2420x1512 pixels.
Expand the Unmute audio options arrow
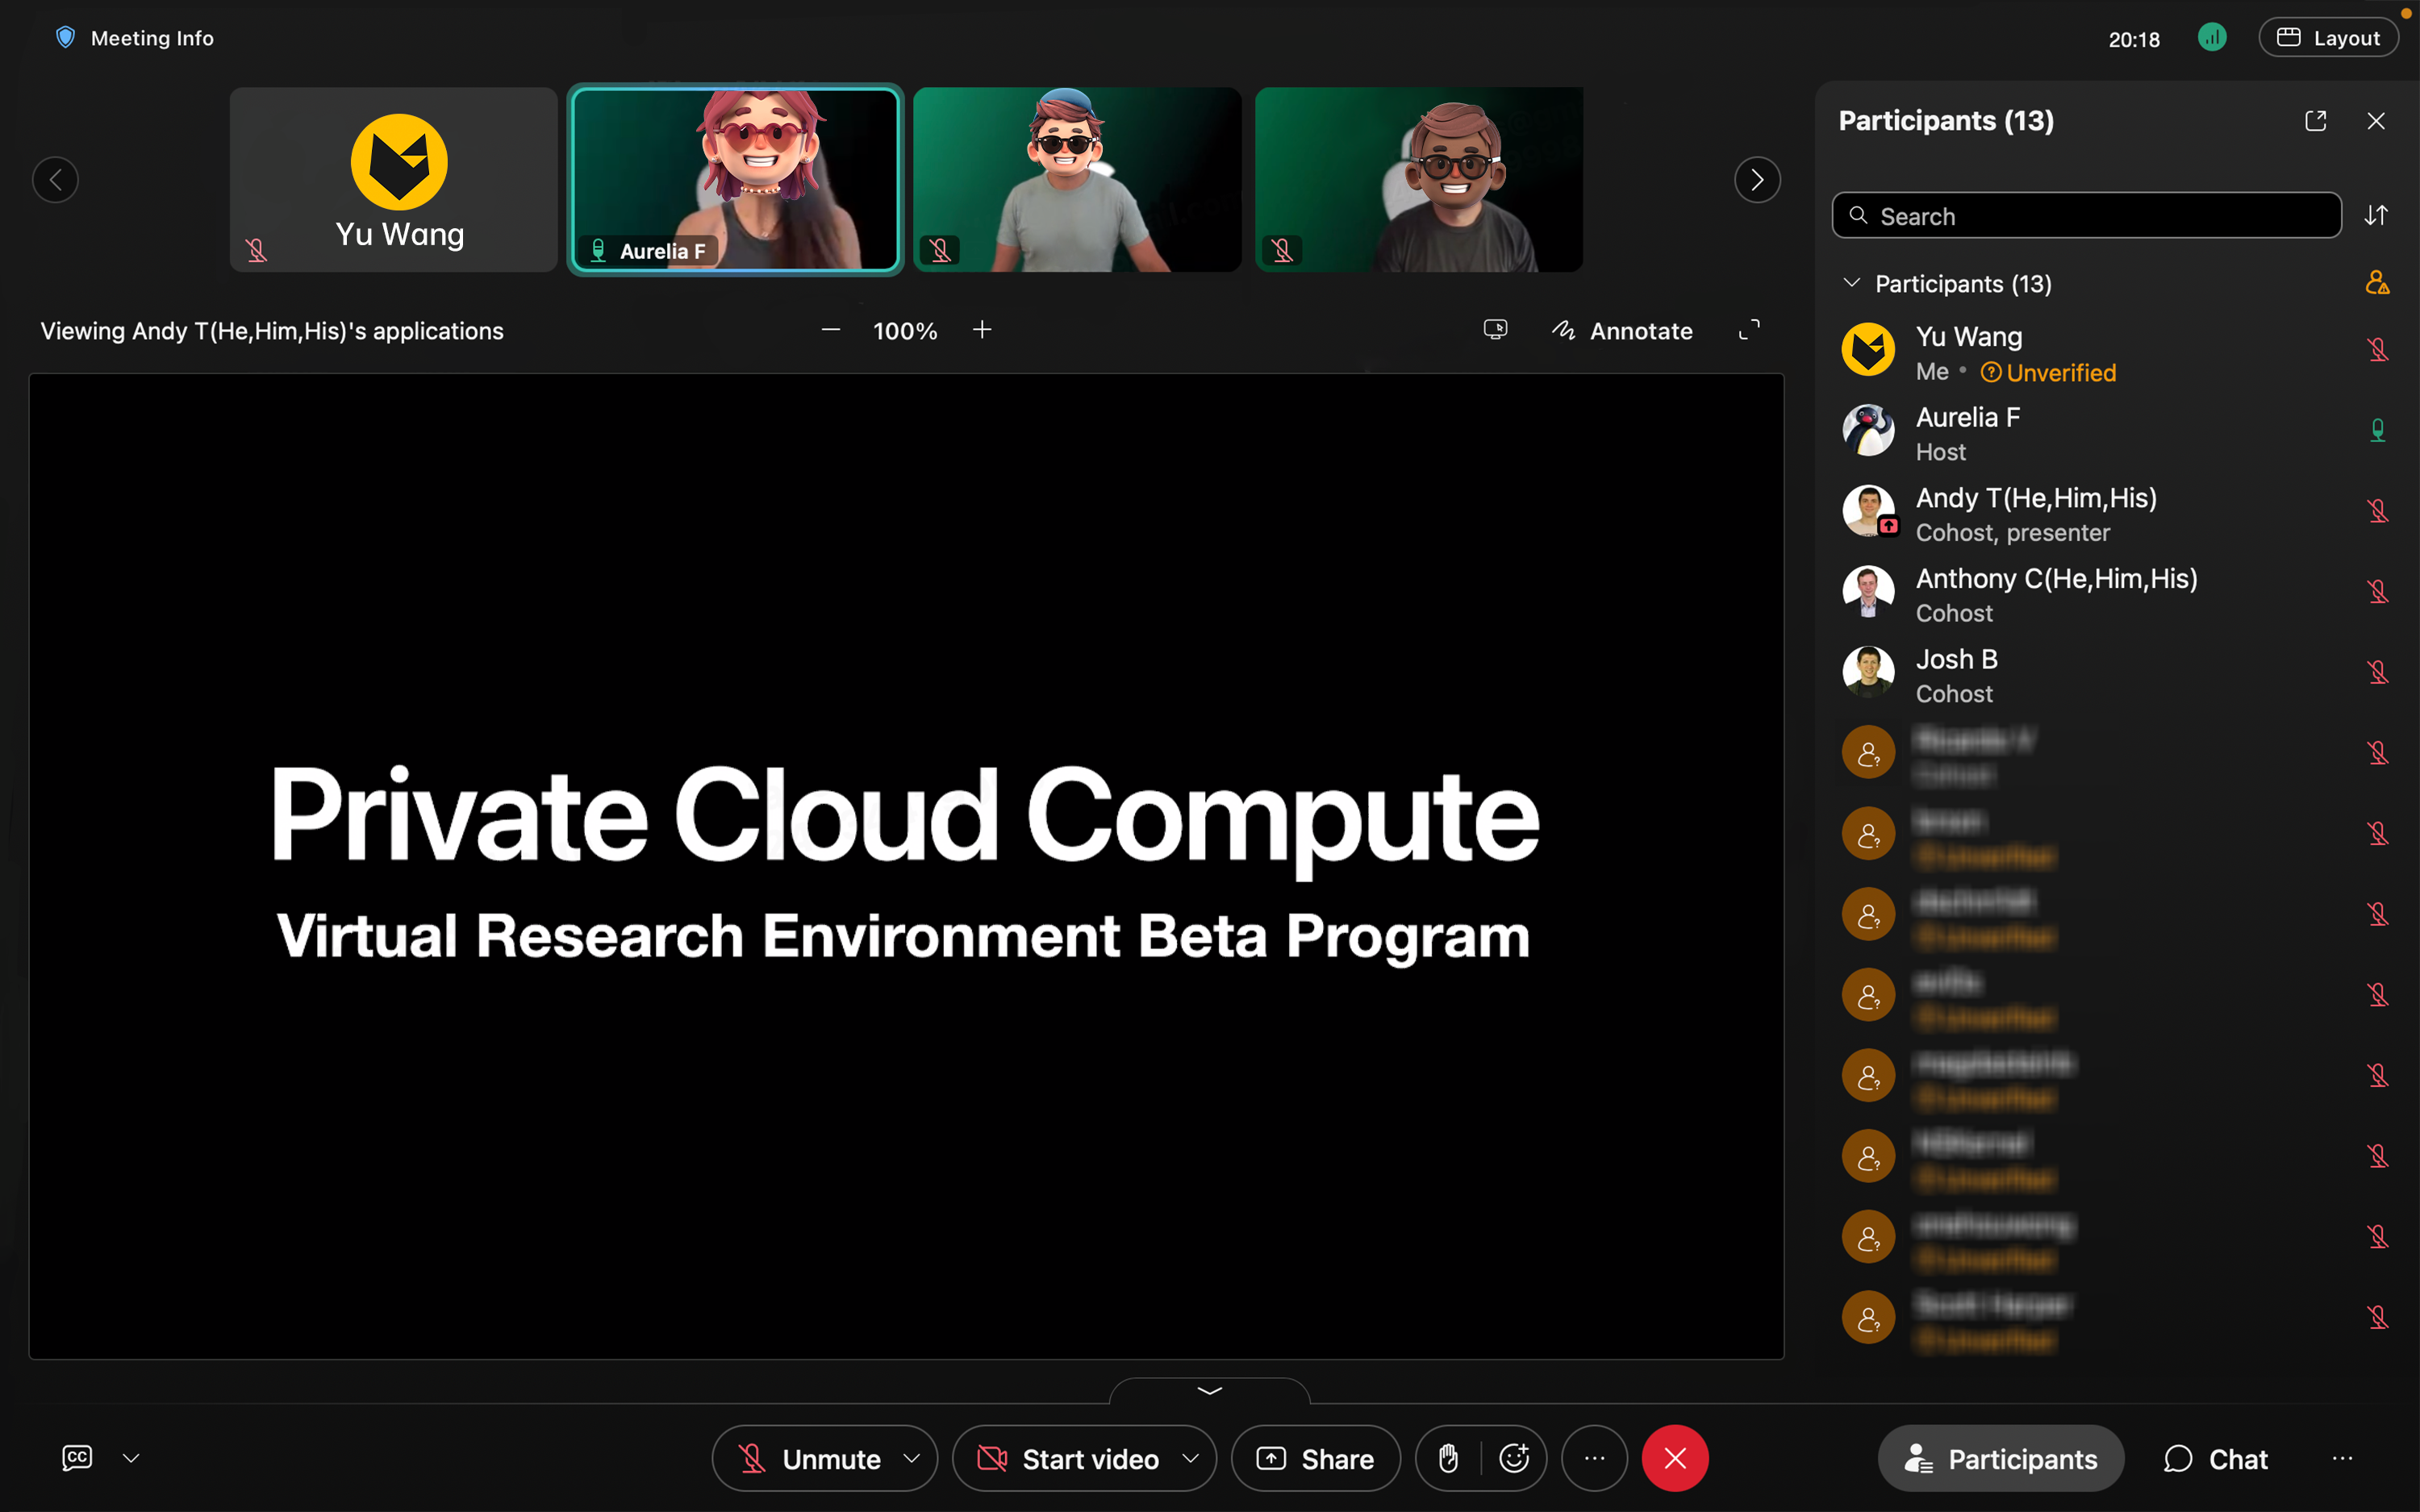coord(911,1458)
